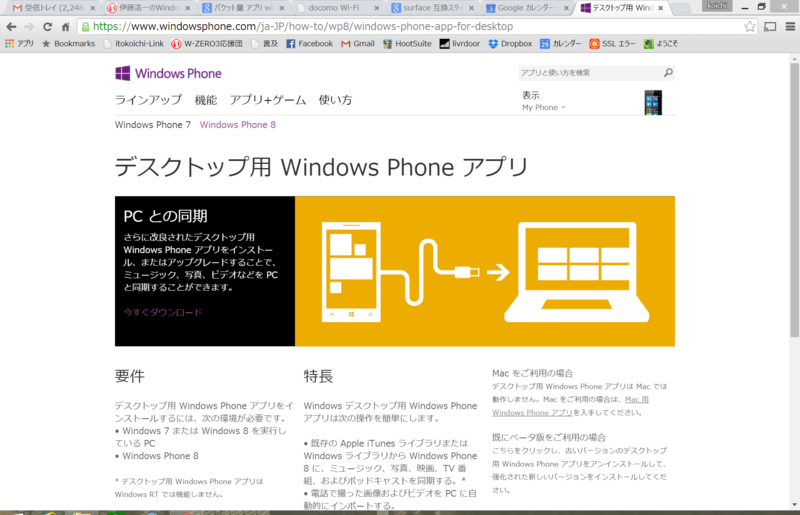Open the アプリ apps grid shortcut

[19, 44]
